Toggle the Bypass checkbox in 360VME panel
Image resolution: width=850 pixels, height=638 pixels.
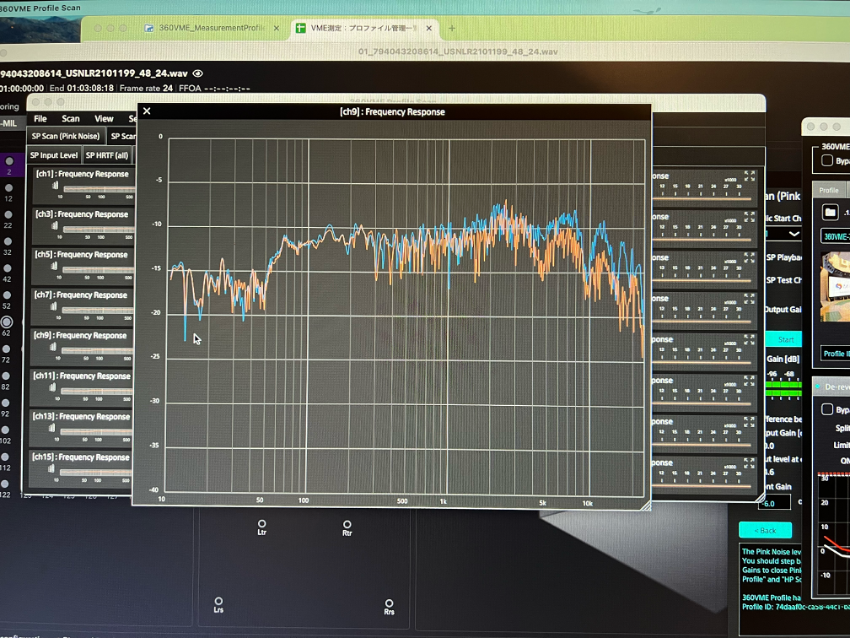[x=827, y=160]
